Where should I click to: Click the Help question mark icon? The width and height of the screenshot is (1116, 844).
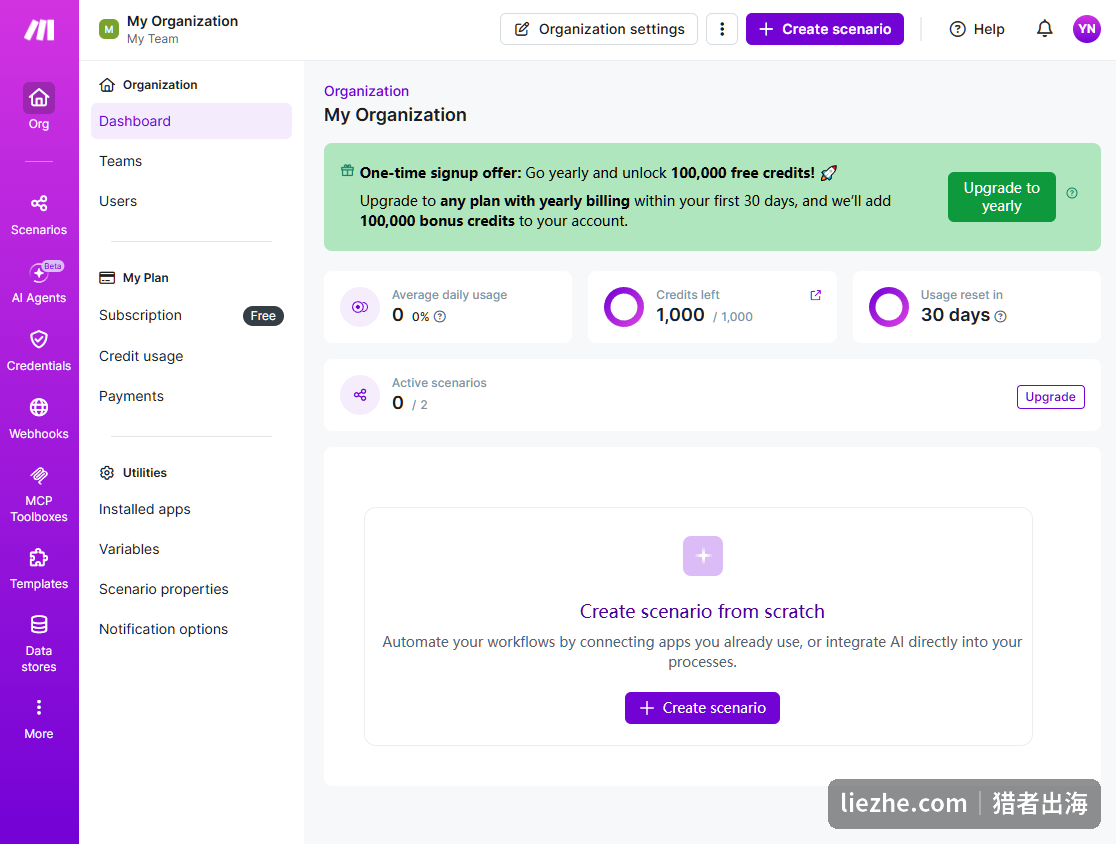[x=957, y=29]
